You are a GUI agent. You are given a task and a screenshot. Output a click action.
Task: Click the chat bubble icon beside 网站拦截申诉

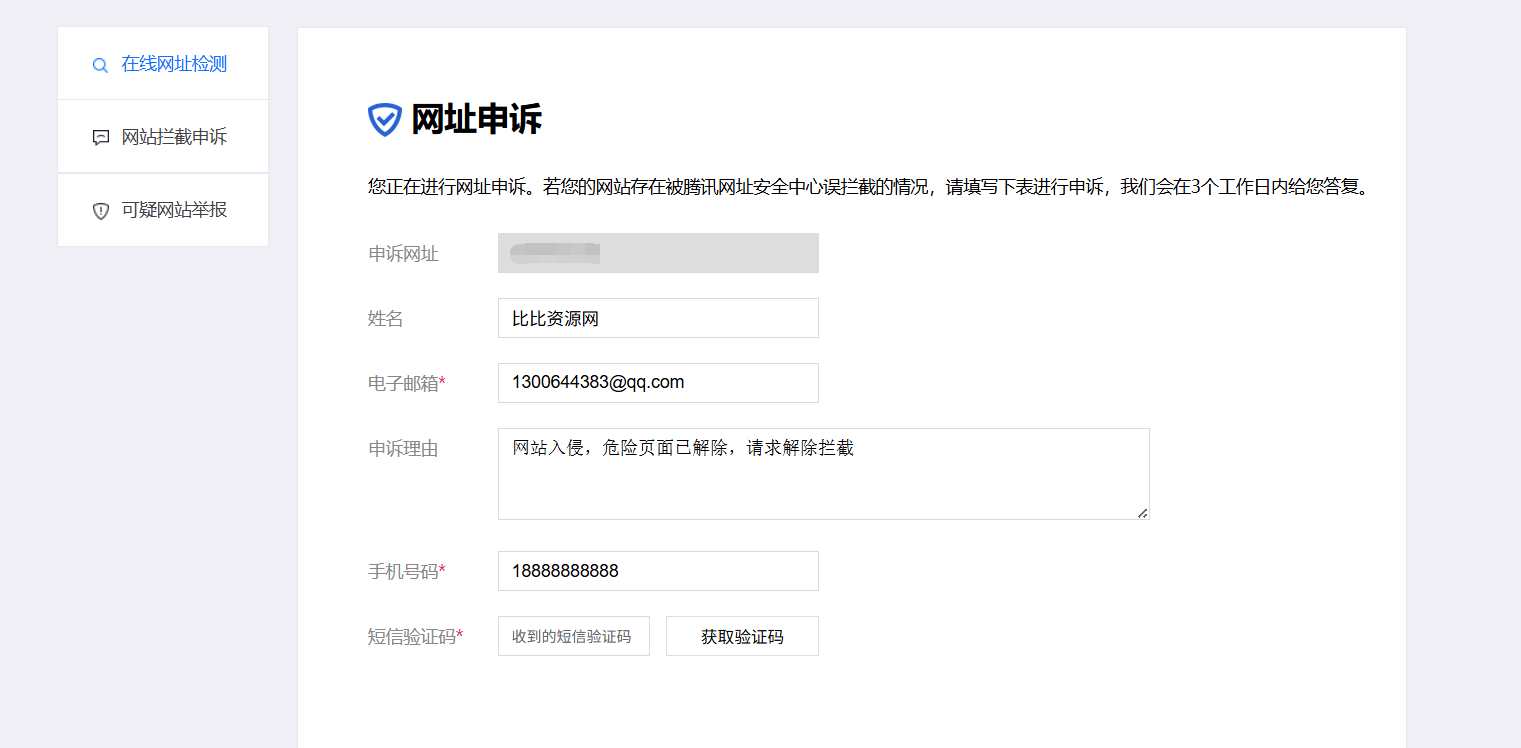(100, 138)
